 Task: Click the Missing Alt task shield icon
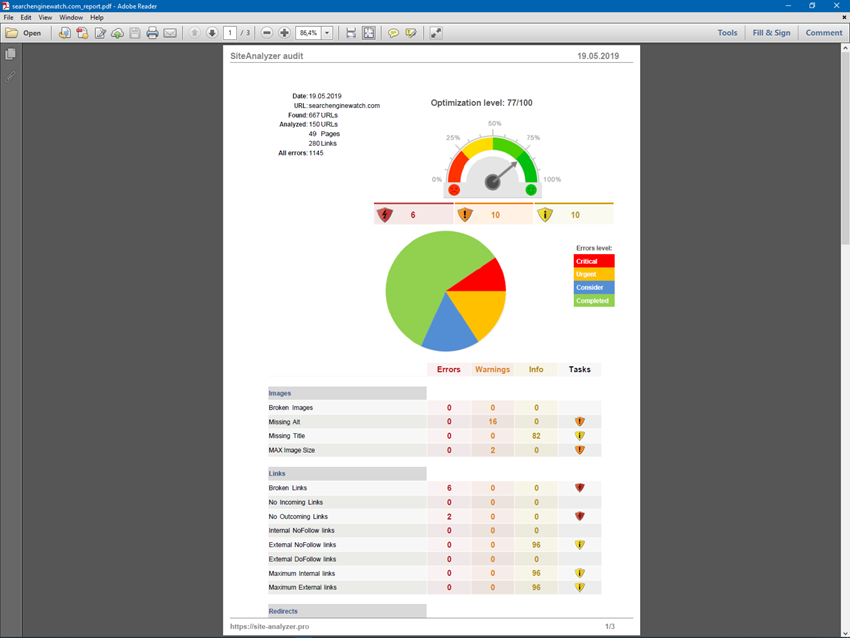[x=579, y=421]
